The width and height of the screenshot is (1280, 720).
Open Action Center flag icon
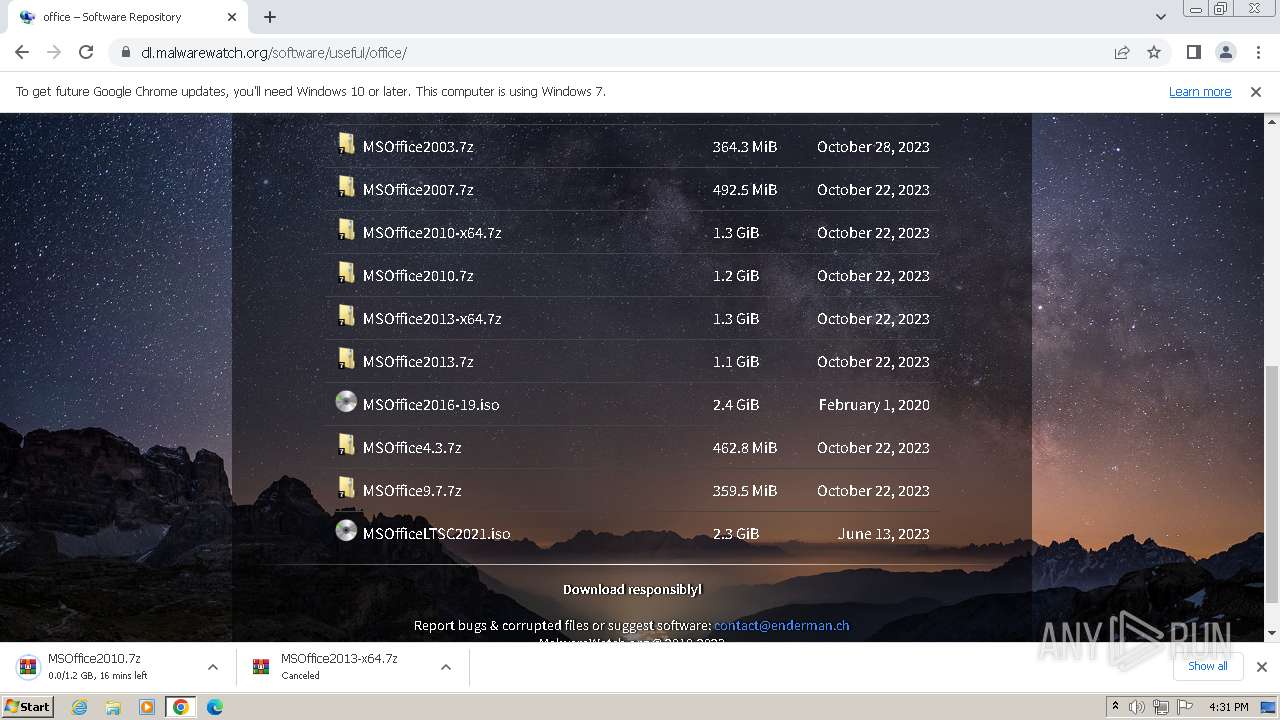click(1185, 707)
